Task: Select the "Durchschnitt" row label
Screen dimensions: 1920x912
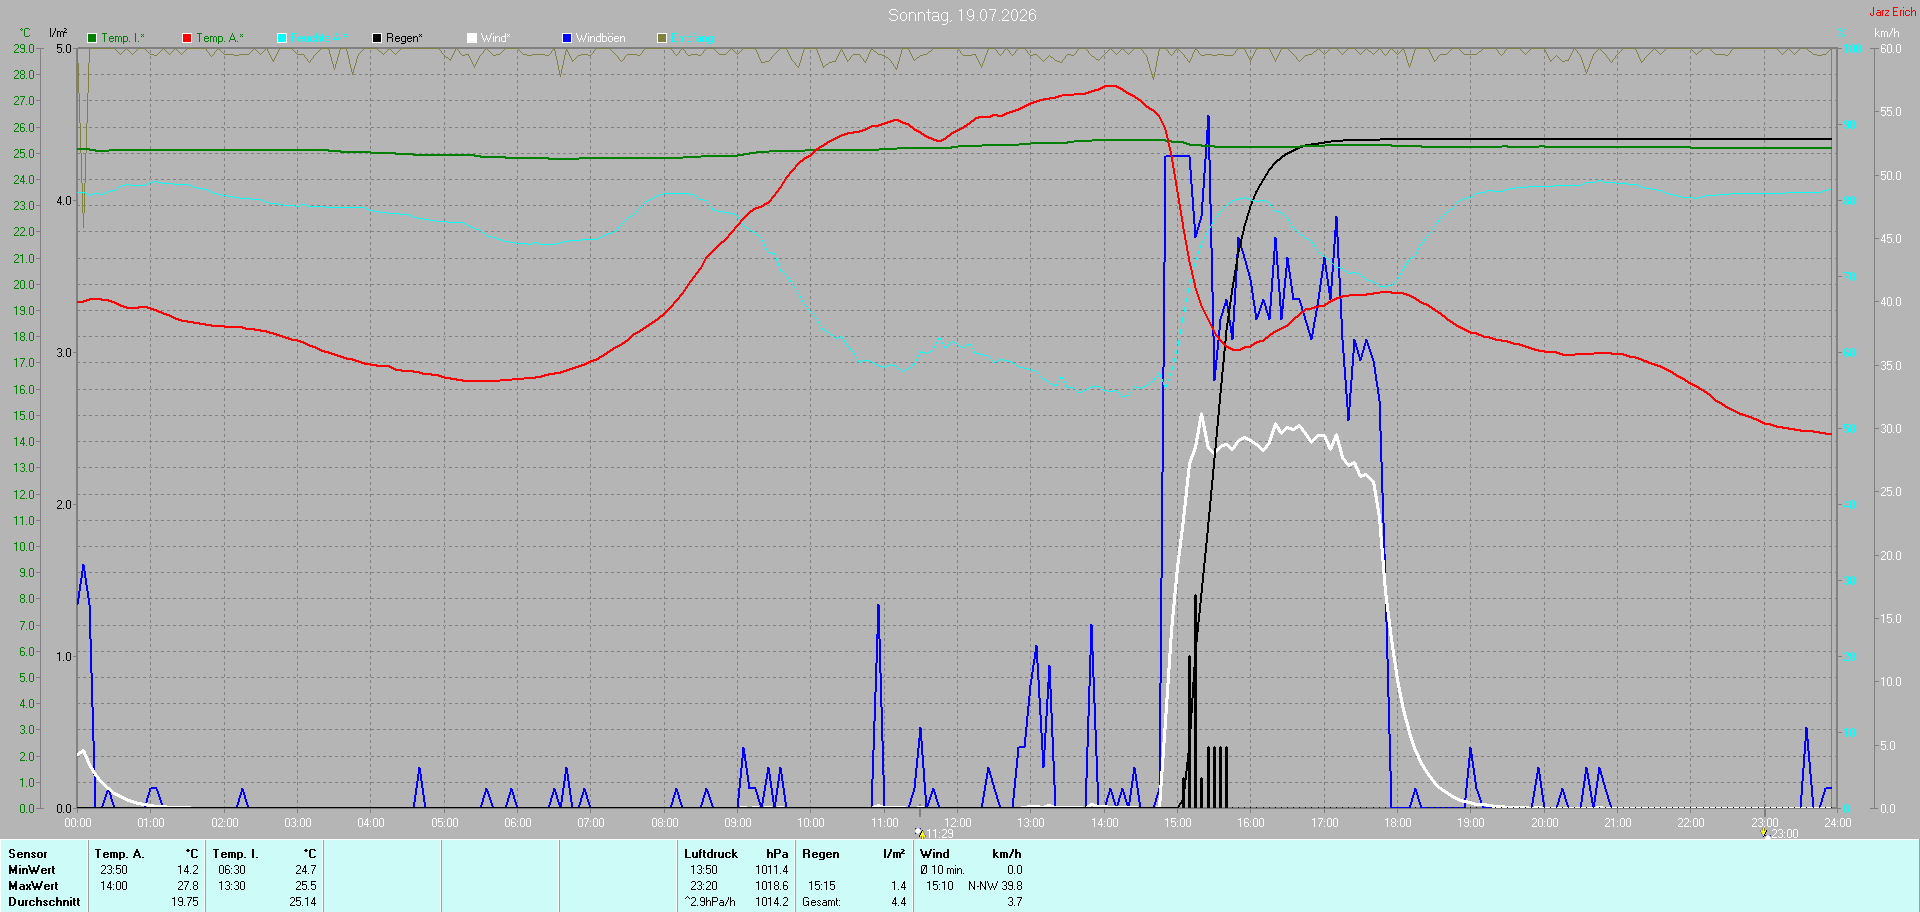Action: [44, 902]
